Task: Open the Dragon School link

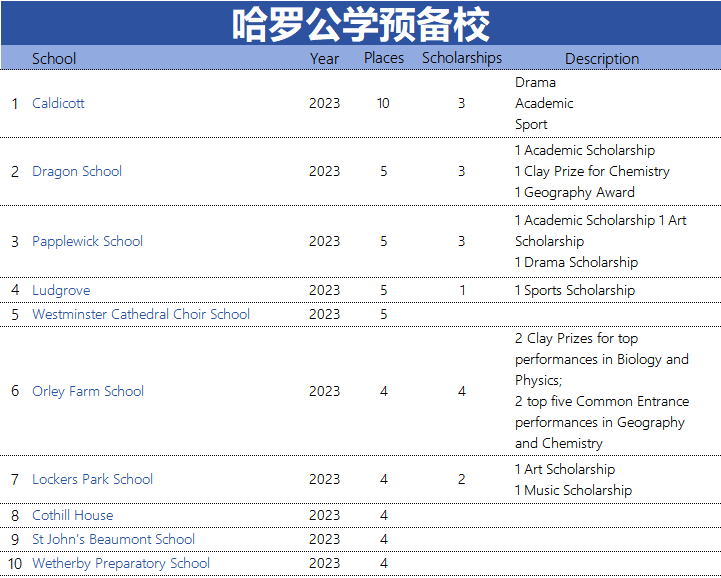Action: coord(77,172)
